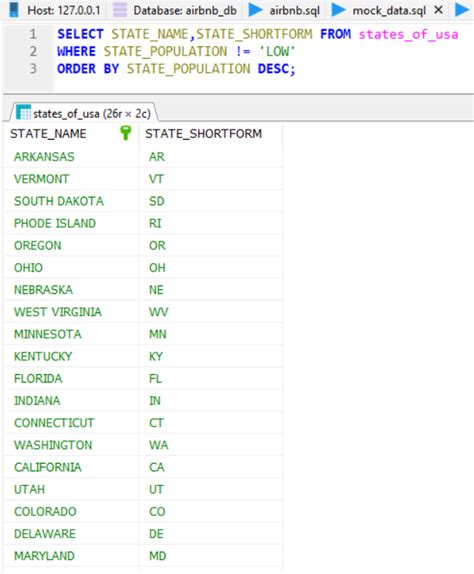Click the SELECT keyword in query
Viewport: 474px width, 574px height.
(x=81, y=34)
